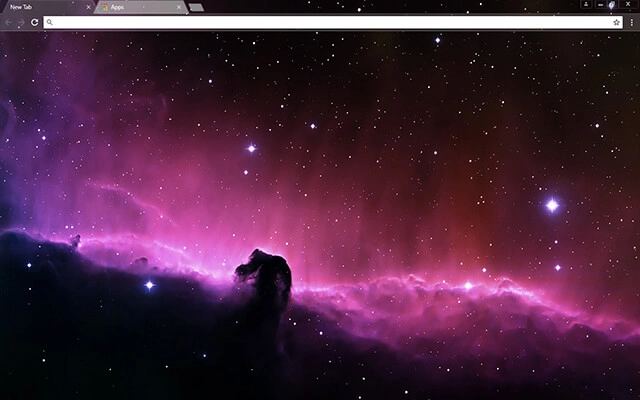Switch to the New Tab tab
Image resolution: width=640 pixels, height=400 pixels.
coord(48,7)
